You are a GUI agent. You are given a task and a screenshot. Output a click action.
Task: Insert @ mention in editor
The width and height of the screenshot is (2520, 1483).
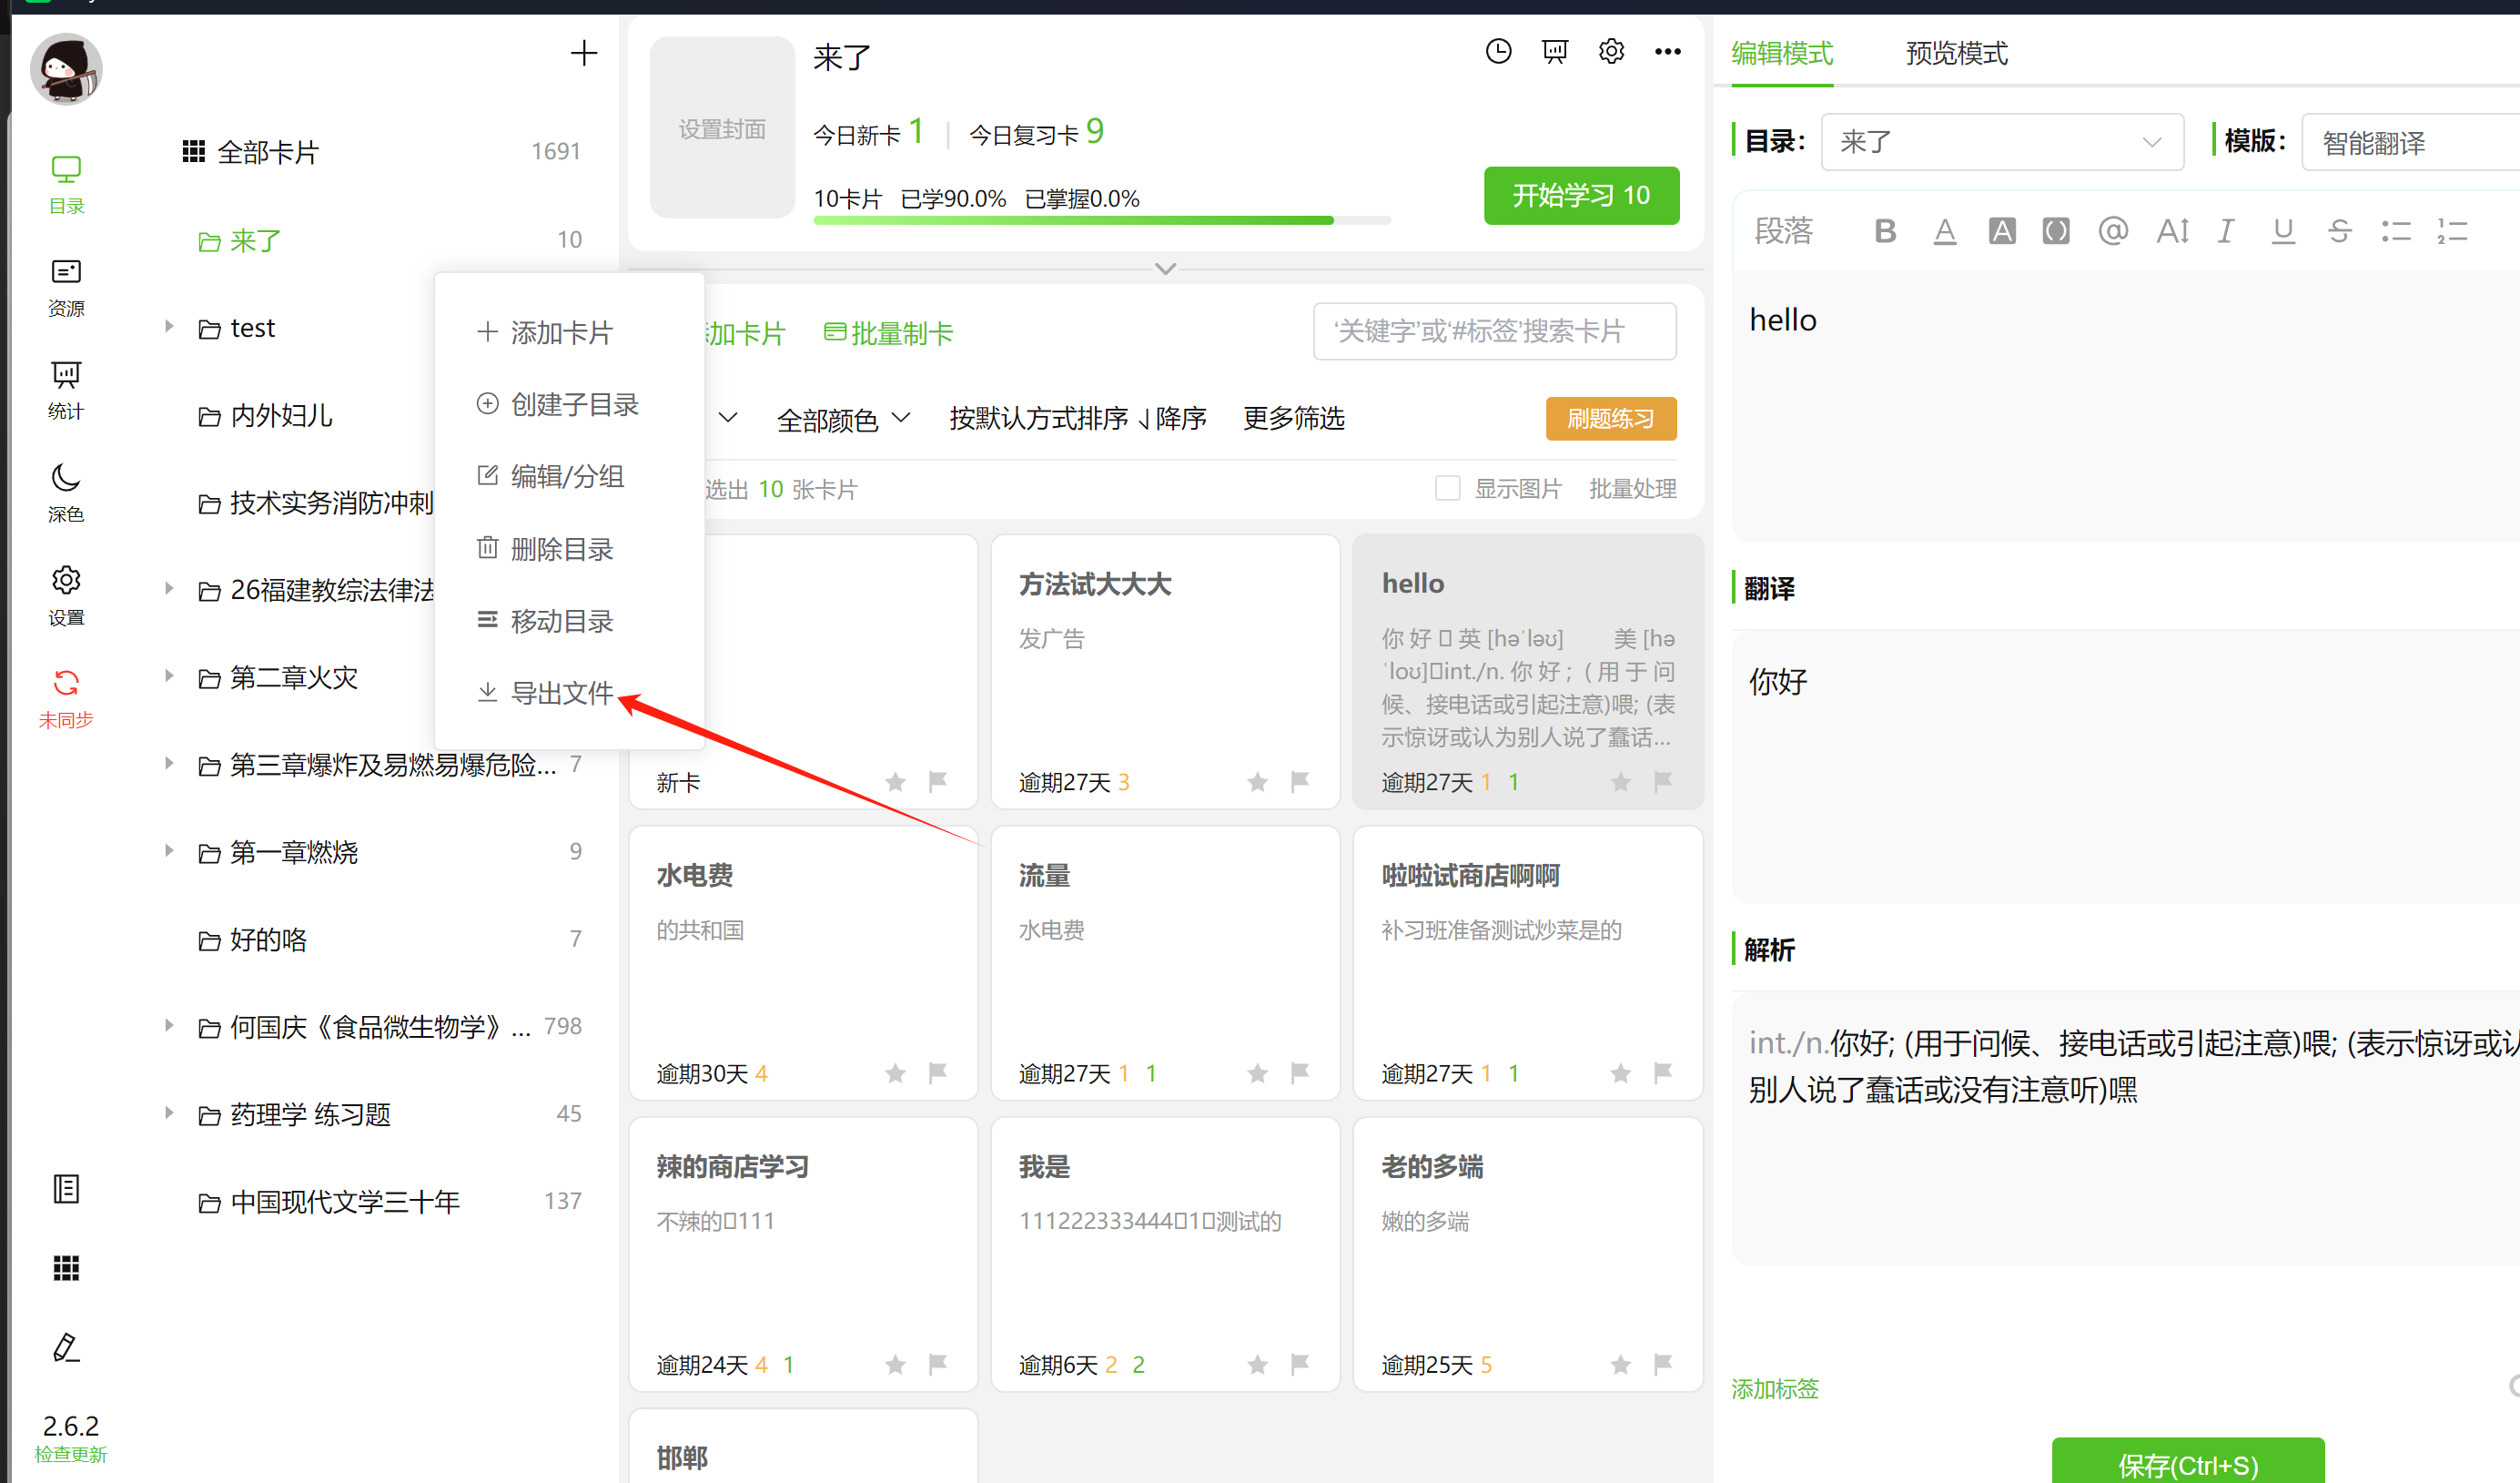(x=2112, y=231)
